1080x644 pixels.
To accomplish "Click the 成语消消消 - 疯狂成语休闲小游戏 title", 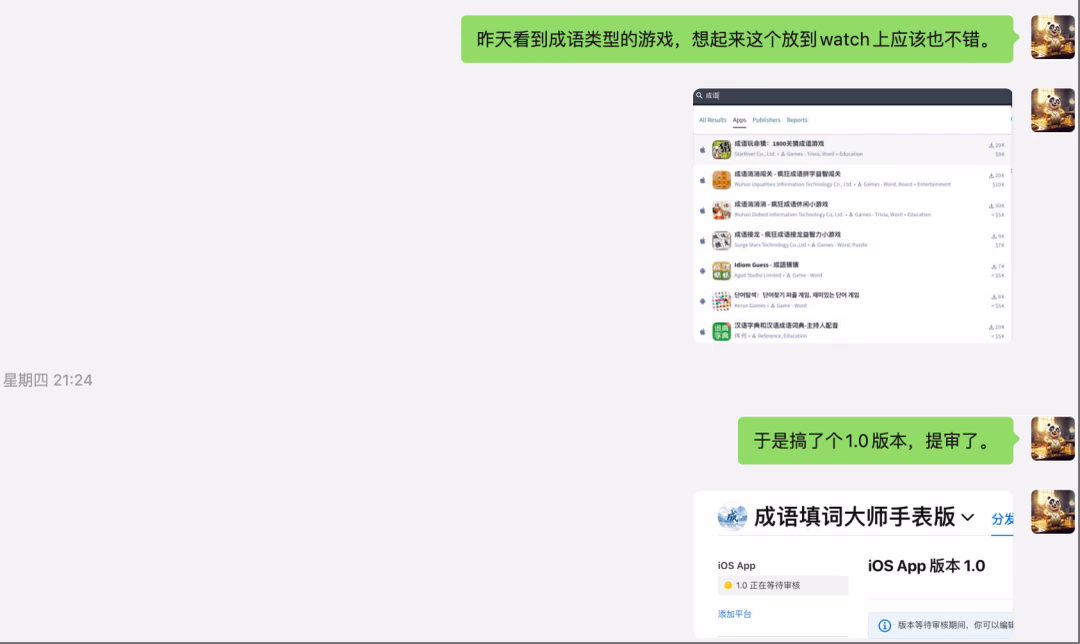I will coord(781,205).
